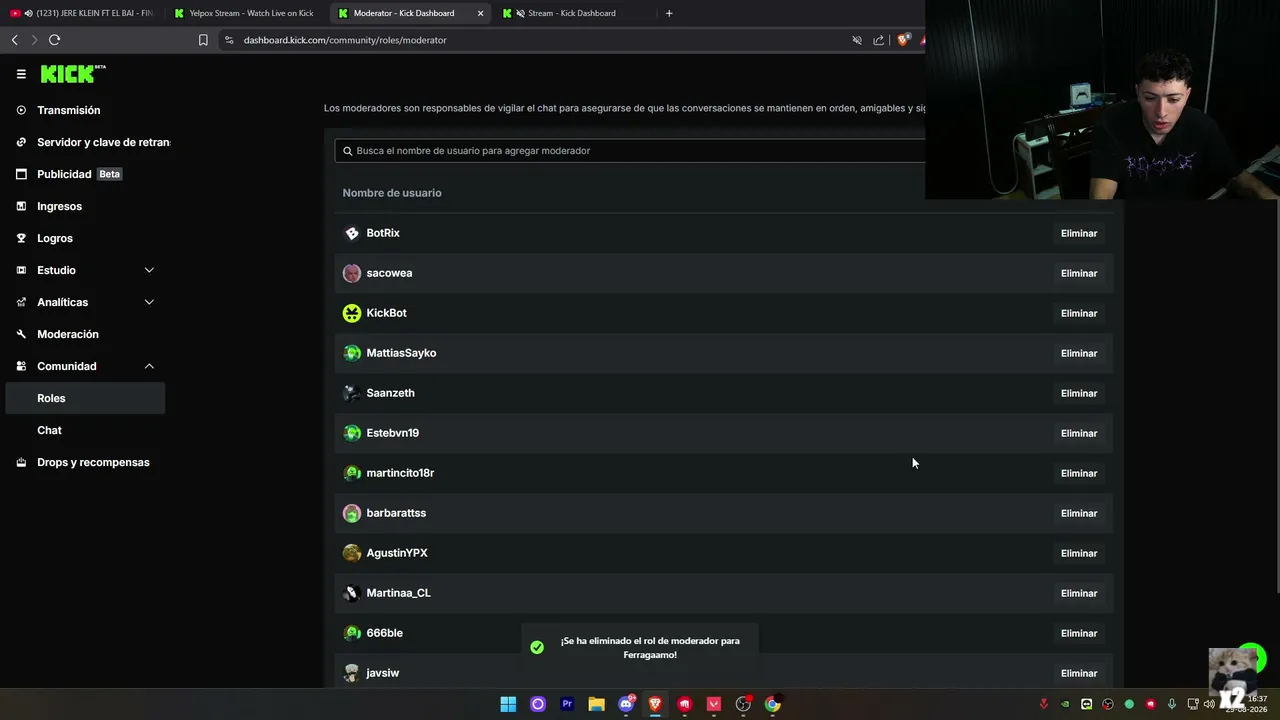Click the browser share icon

point(878,40)
